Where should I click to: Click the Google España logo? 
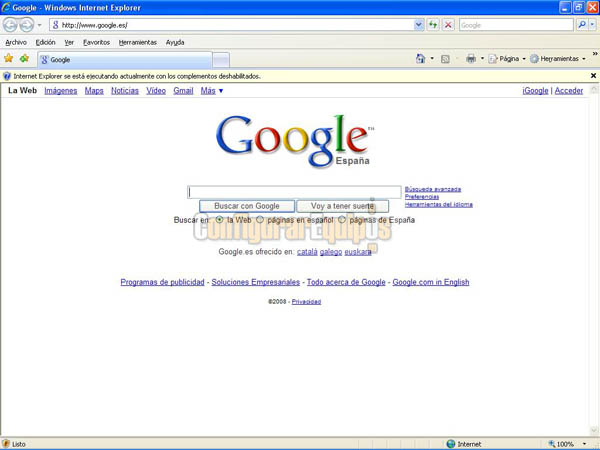[x=295, y=141]
